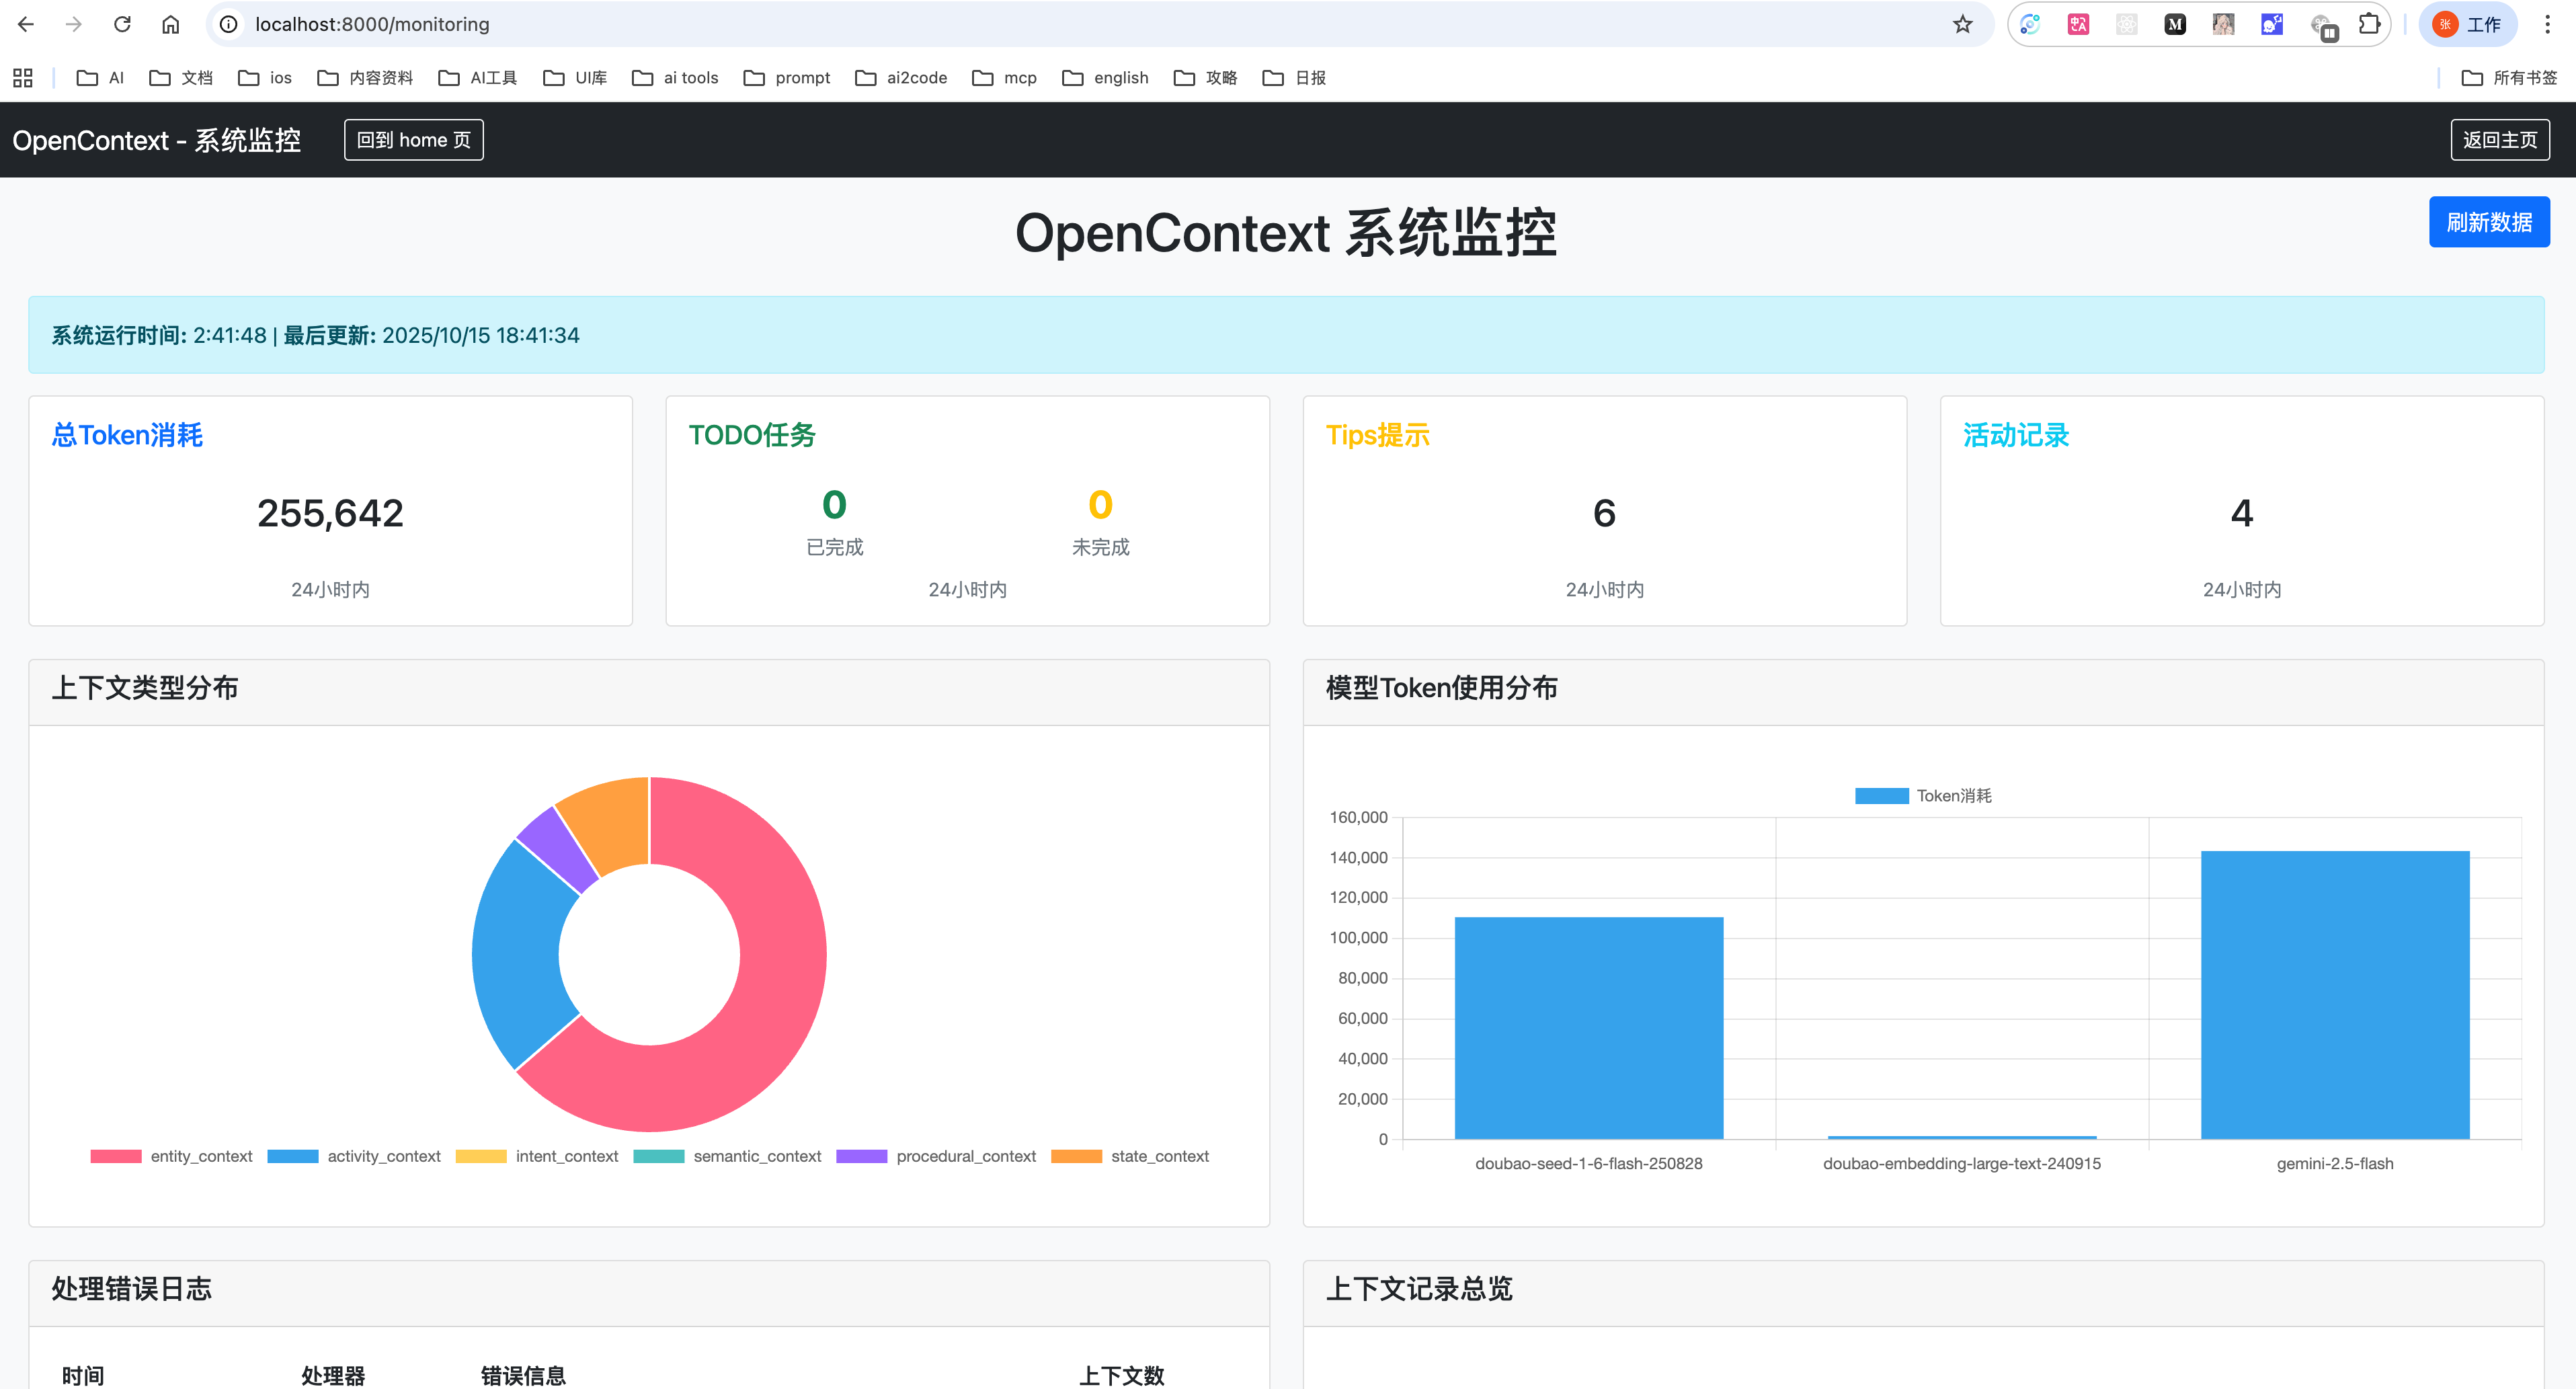Screen dimensions: 2576x1389
Task: Reload the page via the refresh icon
Action: point(122,24)
